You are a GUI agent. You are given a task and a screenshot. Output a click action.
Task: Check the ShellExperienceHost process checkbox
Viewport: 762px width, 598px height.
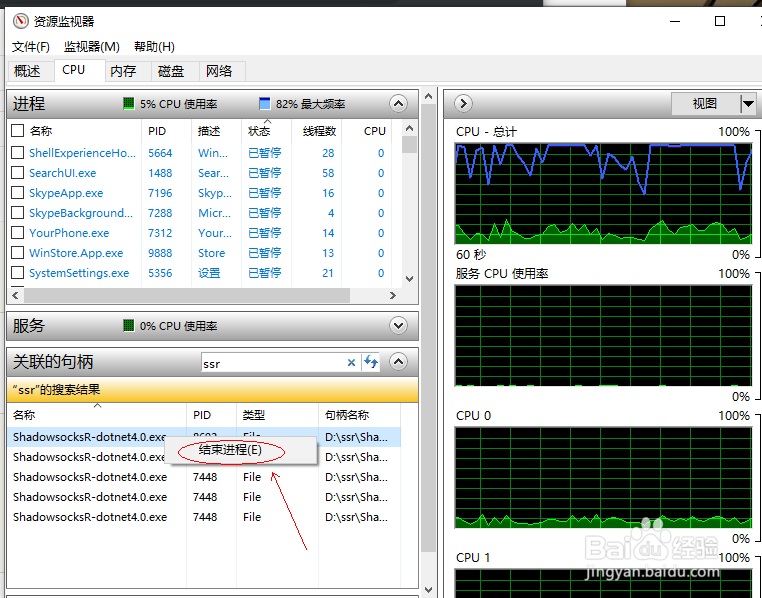click(x=17, y=153)
